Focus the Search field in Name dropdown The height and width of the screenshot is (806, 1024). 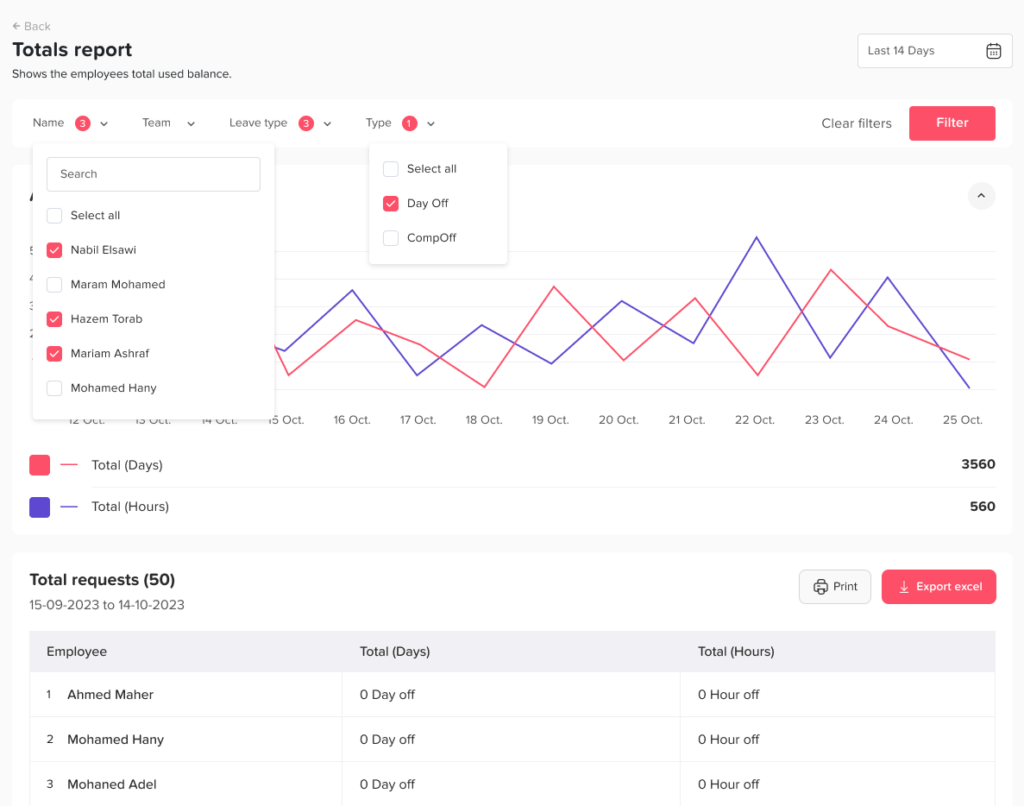153,174
